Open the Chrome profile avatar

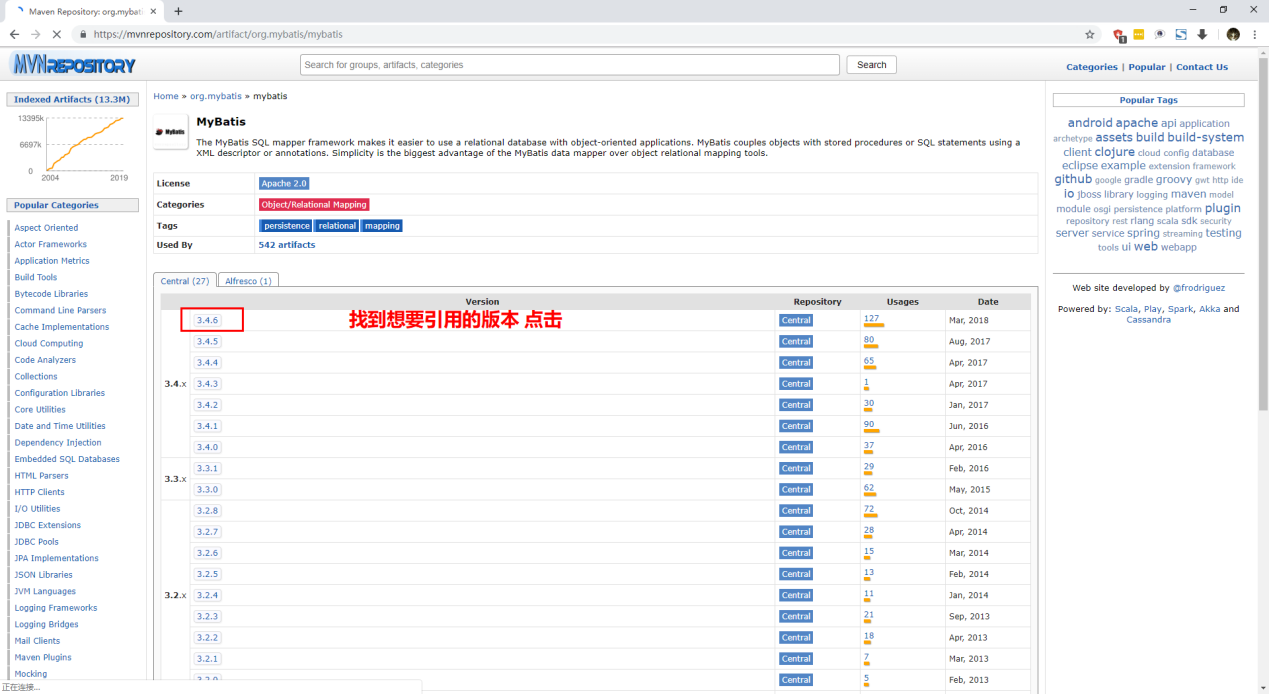coord(1233,34)
